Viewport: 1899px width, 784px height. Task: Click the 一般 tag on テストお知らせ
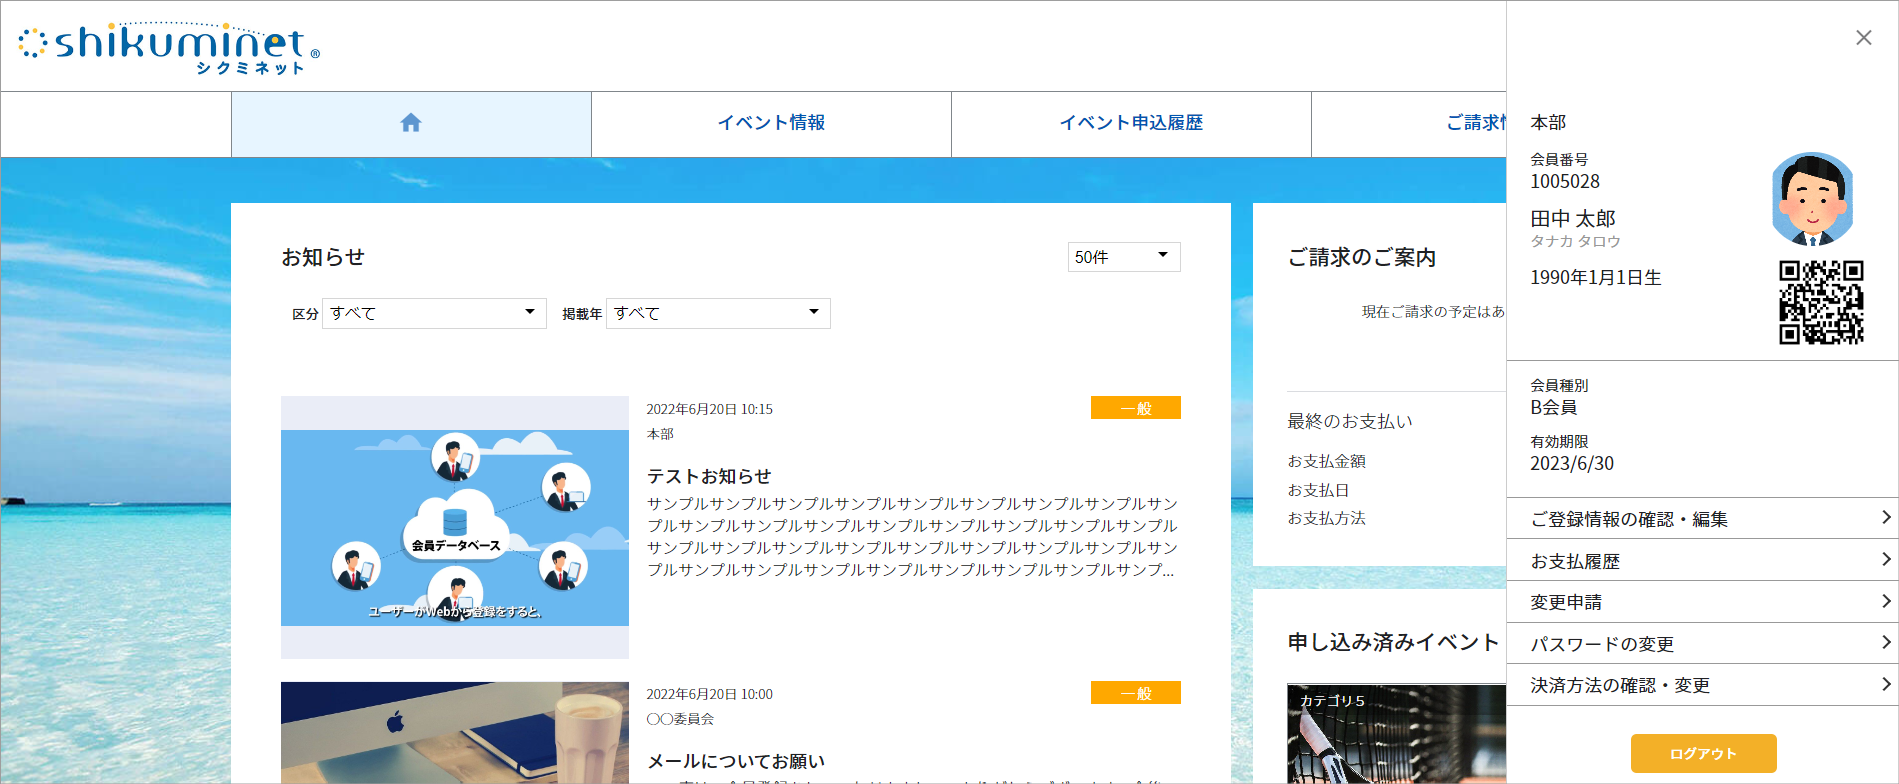1135,408
